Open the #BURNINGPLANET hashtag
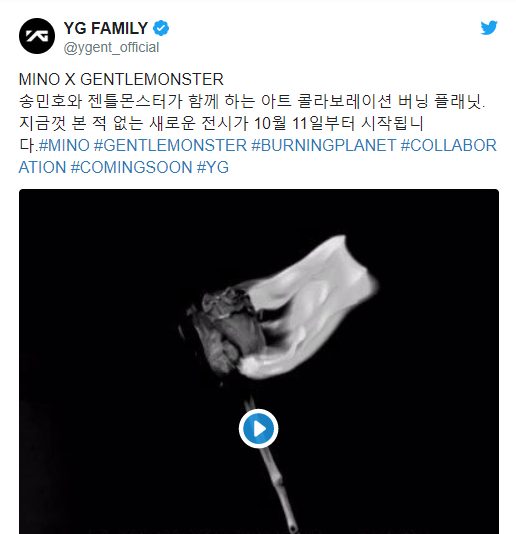516x534 pixels. 324,145
